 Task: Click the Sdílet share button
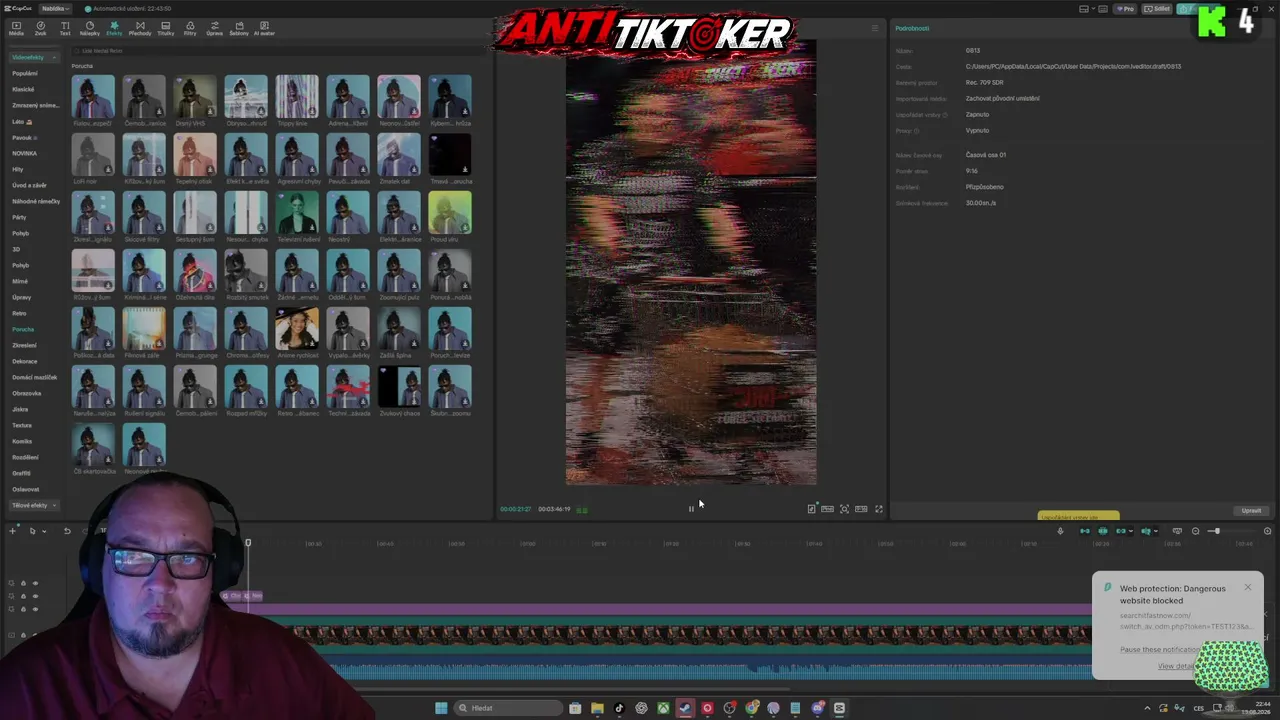[x=1158, y=9]
